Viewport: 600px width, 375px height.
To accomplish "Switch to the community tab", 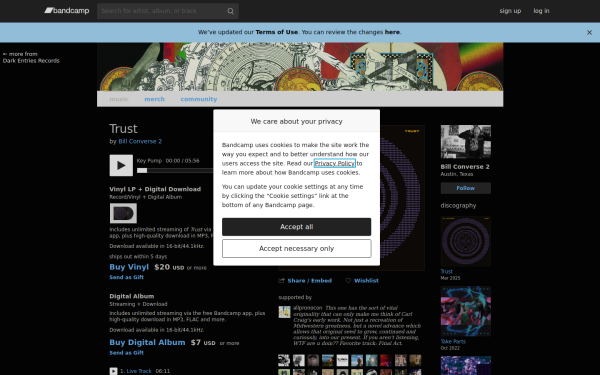I will pyautogui.click(x=199, y=99).
